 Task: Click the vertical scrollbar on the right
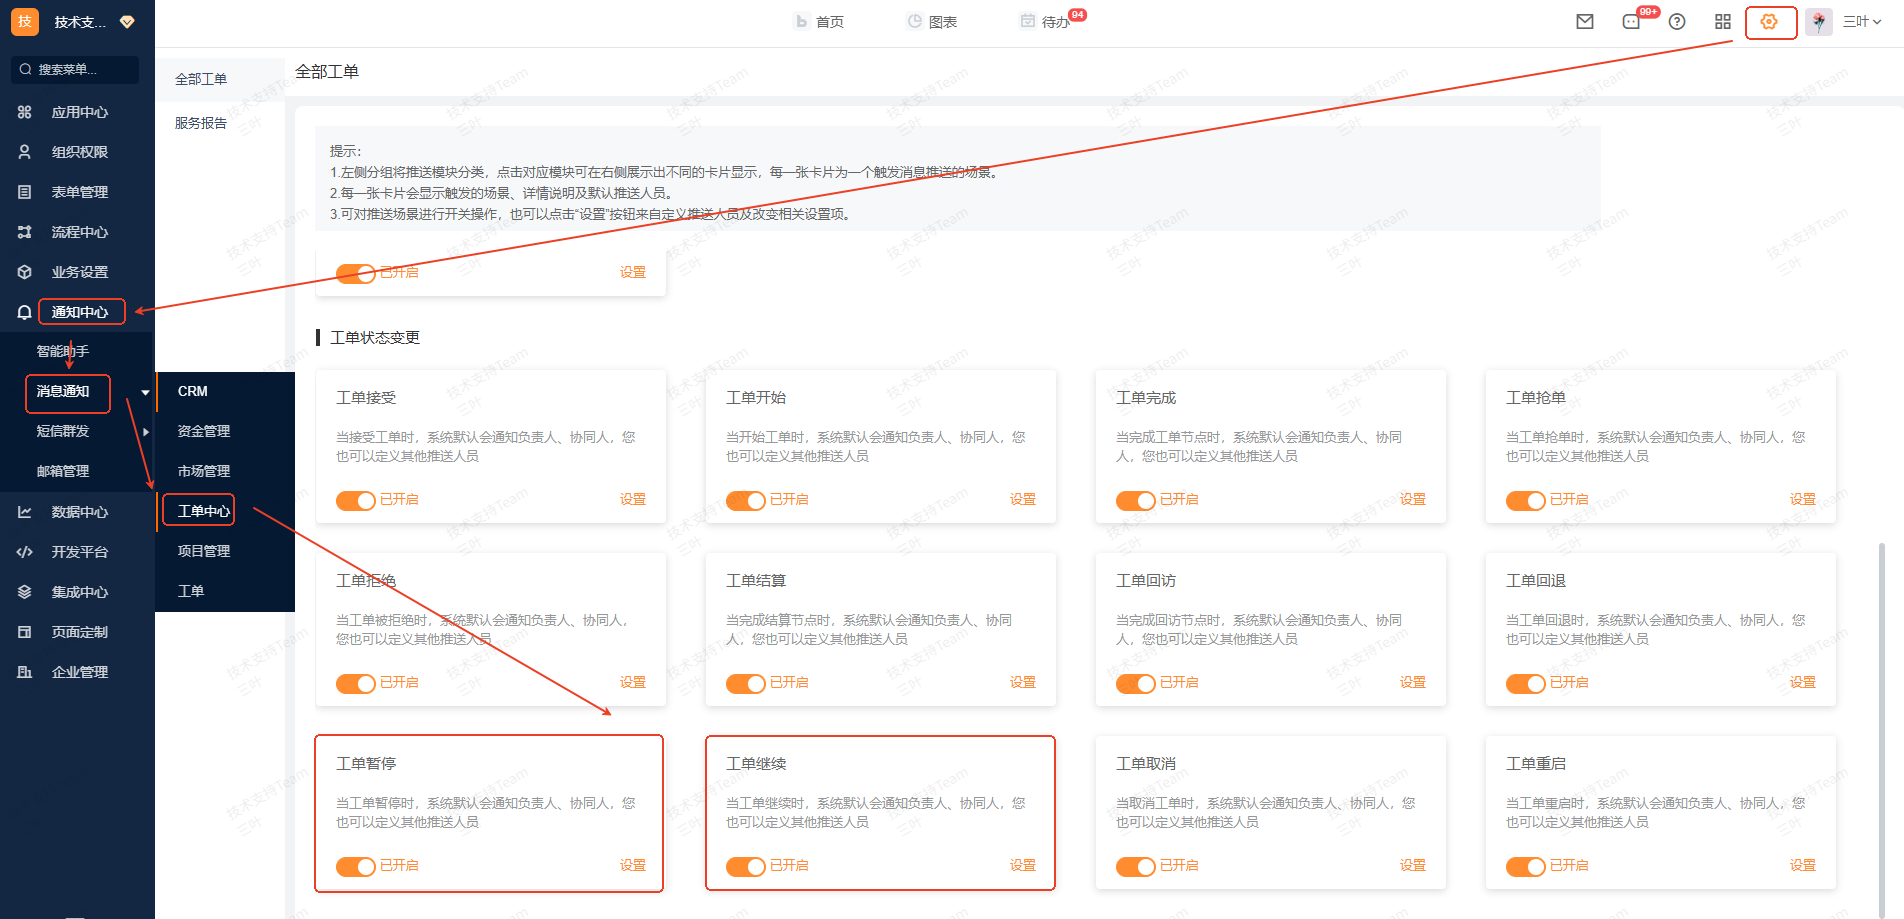tap(1881, 700)
